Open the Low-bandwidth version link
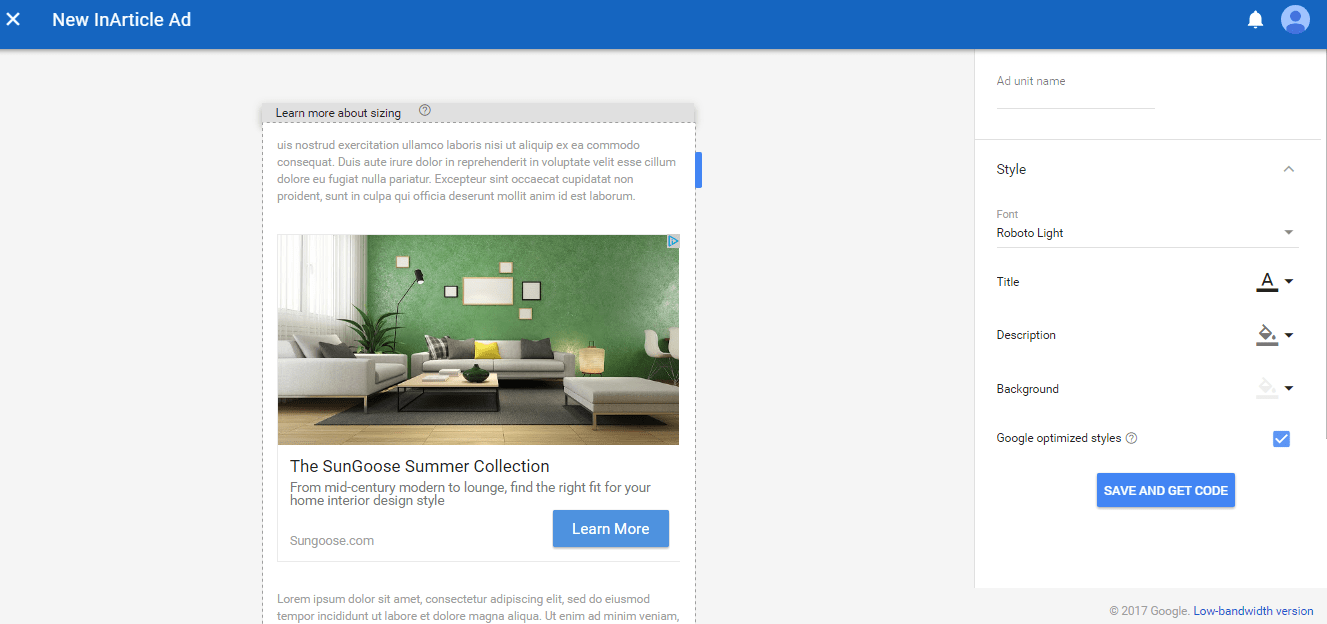1327x624 pixels. pos(1253,611)
